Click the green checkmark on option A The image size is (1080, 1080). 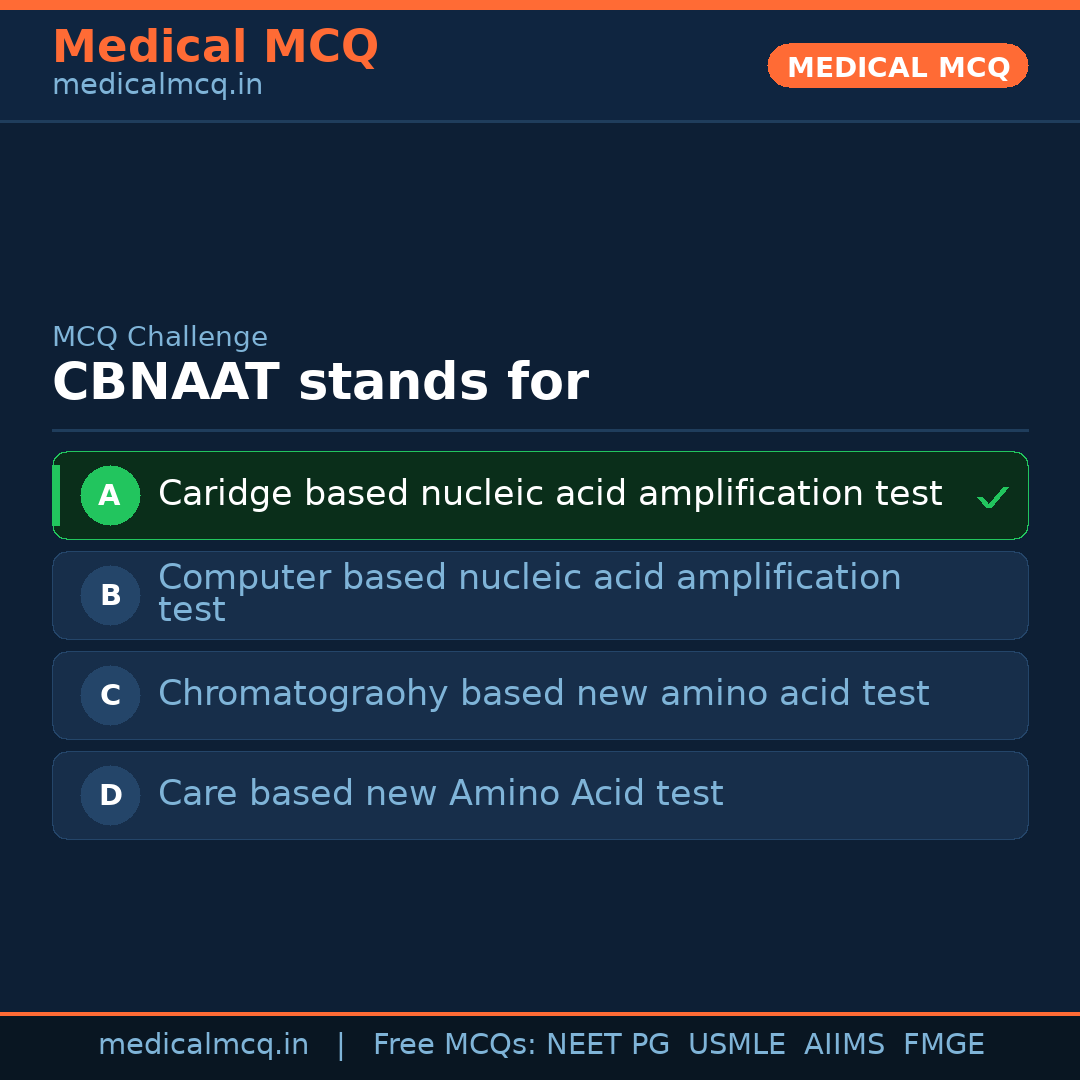pyautogui.click(x=992, y=497)
